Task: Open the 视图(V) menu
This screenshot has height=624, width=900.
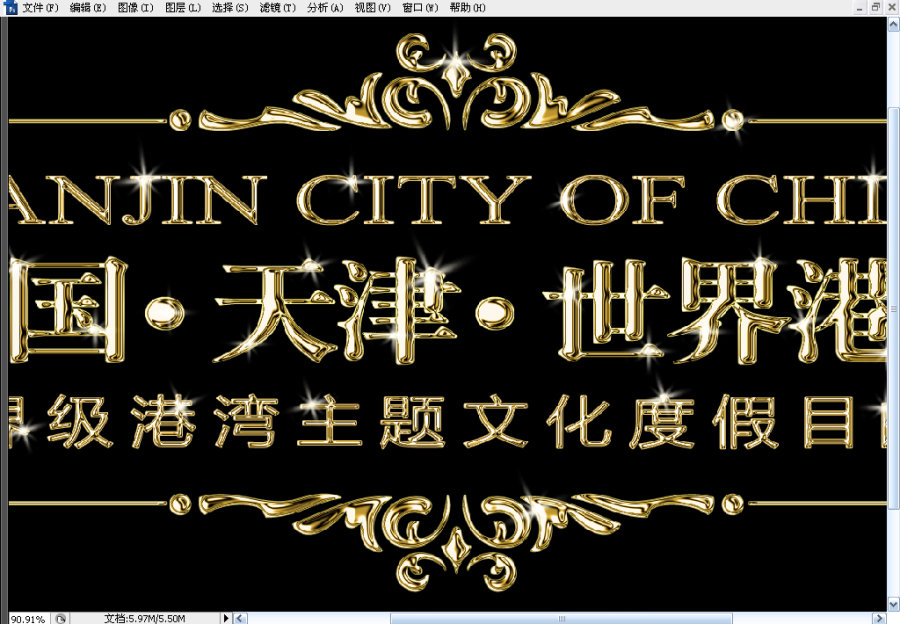Action: point(372,7)
